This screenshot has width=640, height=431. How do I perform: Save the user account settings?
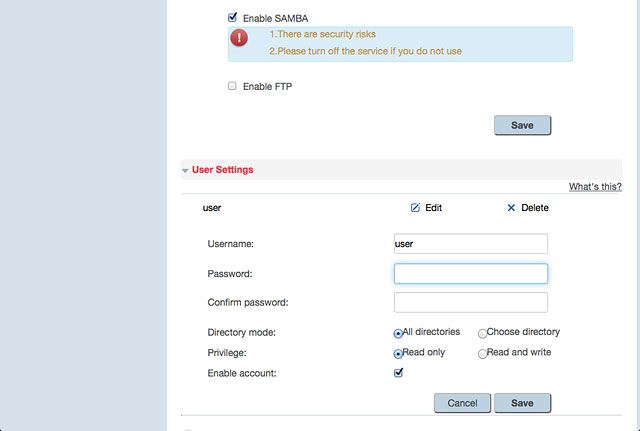click(522, 403)
